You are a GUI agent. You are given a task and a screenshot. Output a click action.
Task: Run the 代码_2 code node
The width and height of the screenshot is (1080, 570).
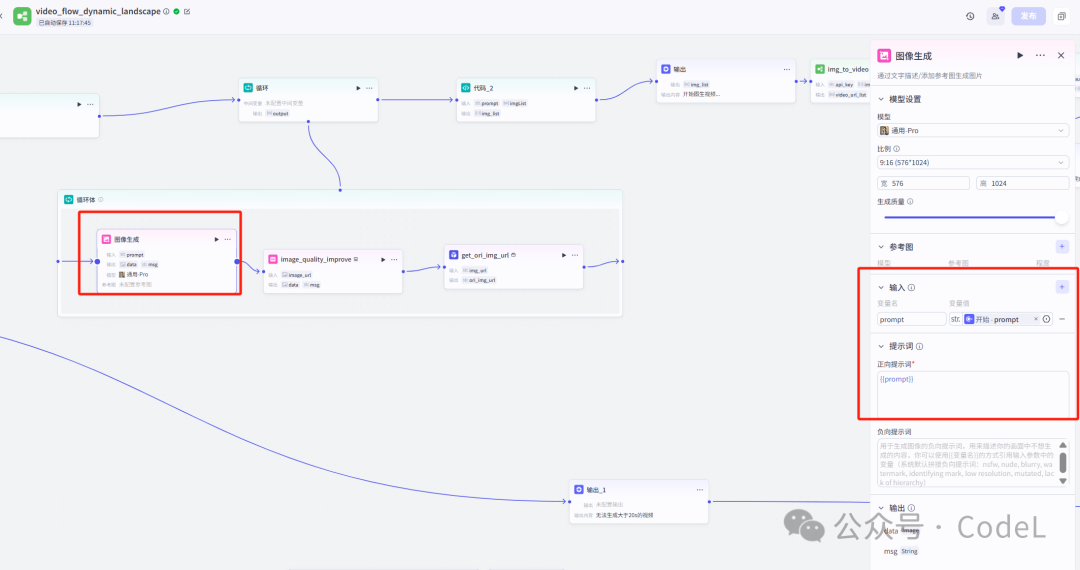(576, 88)
